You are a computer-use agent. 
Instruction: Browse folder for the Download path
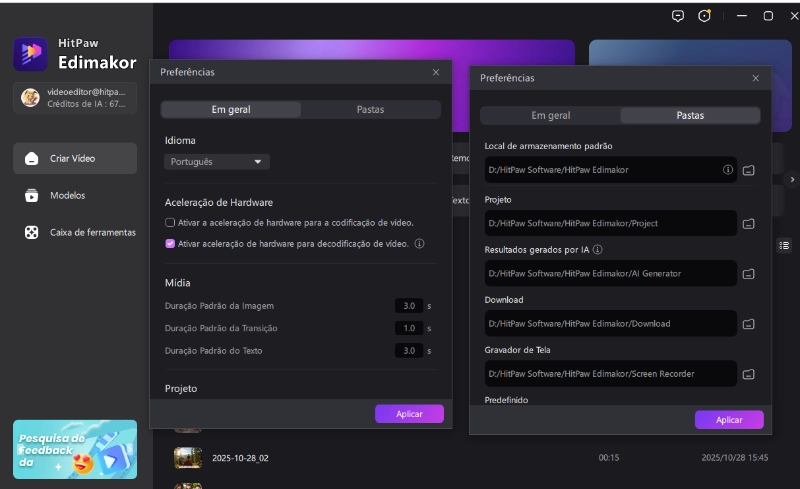tap(748, 324)
